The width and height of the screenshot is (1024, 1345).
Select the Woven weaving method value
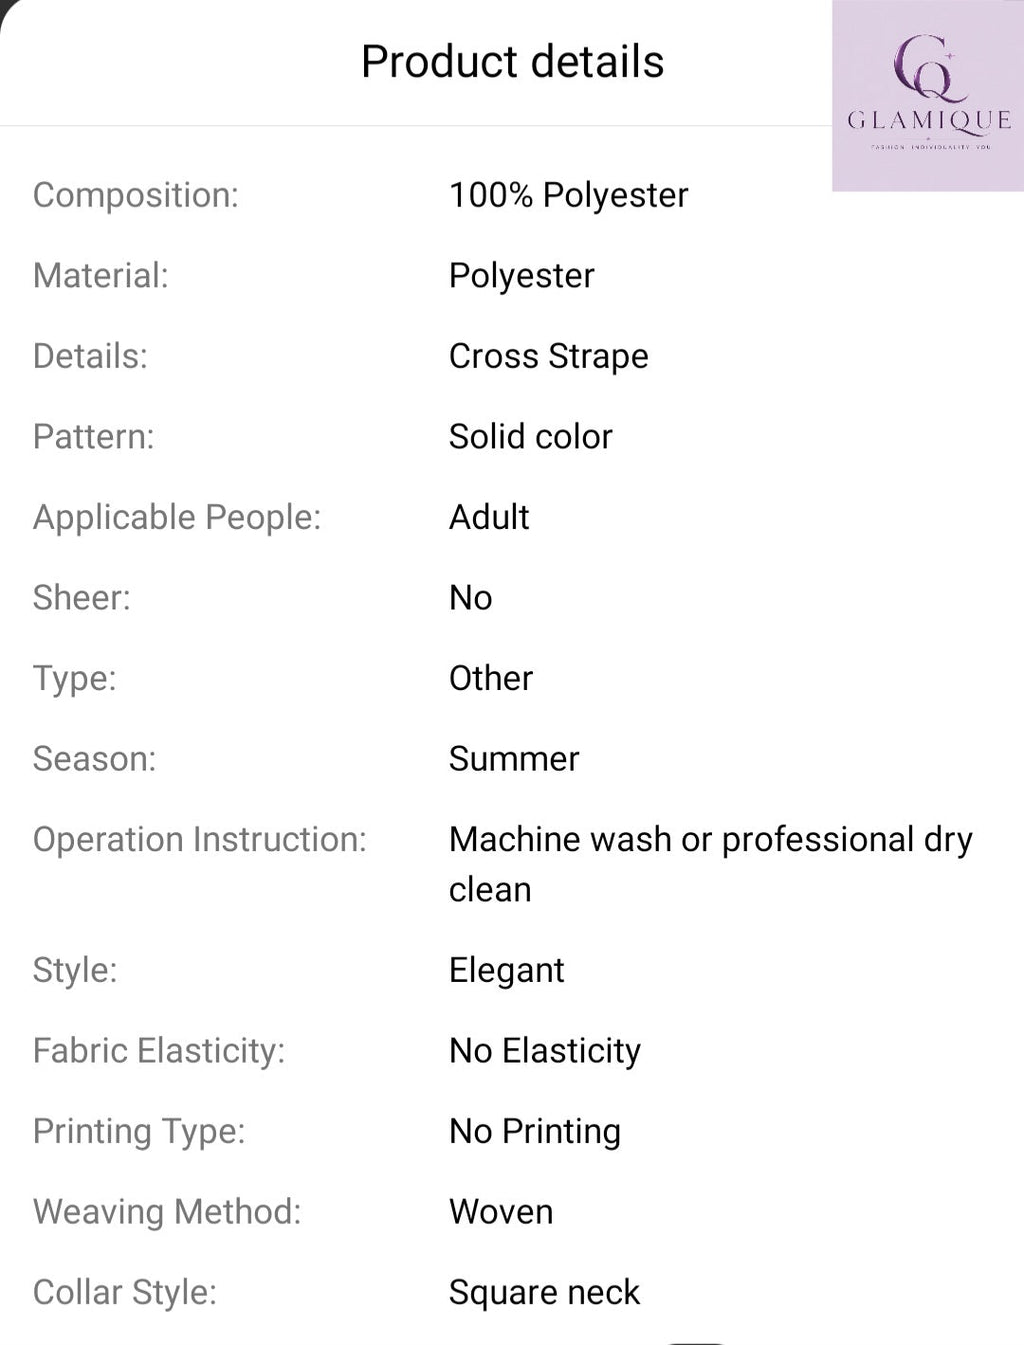[501, 1212]
